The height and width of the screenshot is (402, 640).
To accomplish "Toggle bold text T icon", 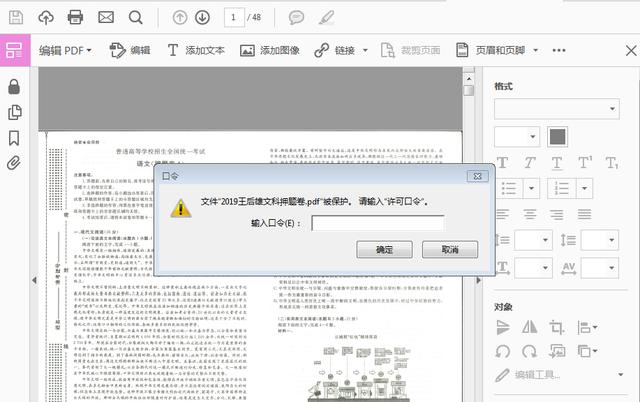I will (x=502, y=162).
